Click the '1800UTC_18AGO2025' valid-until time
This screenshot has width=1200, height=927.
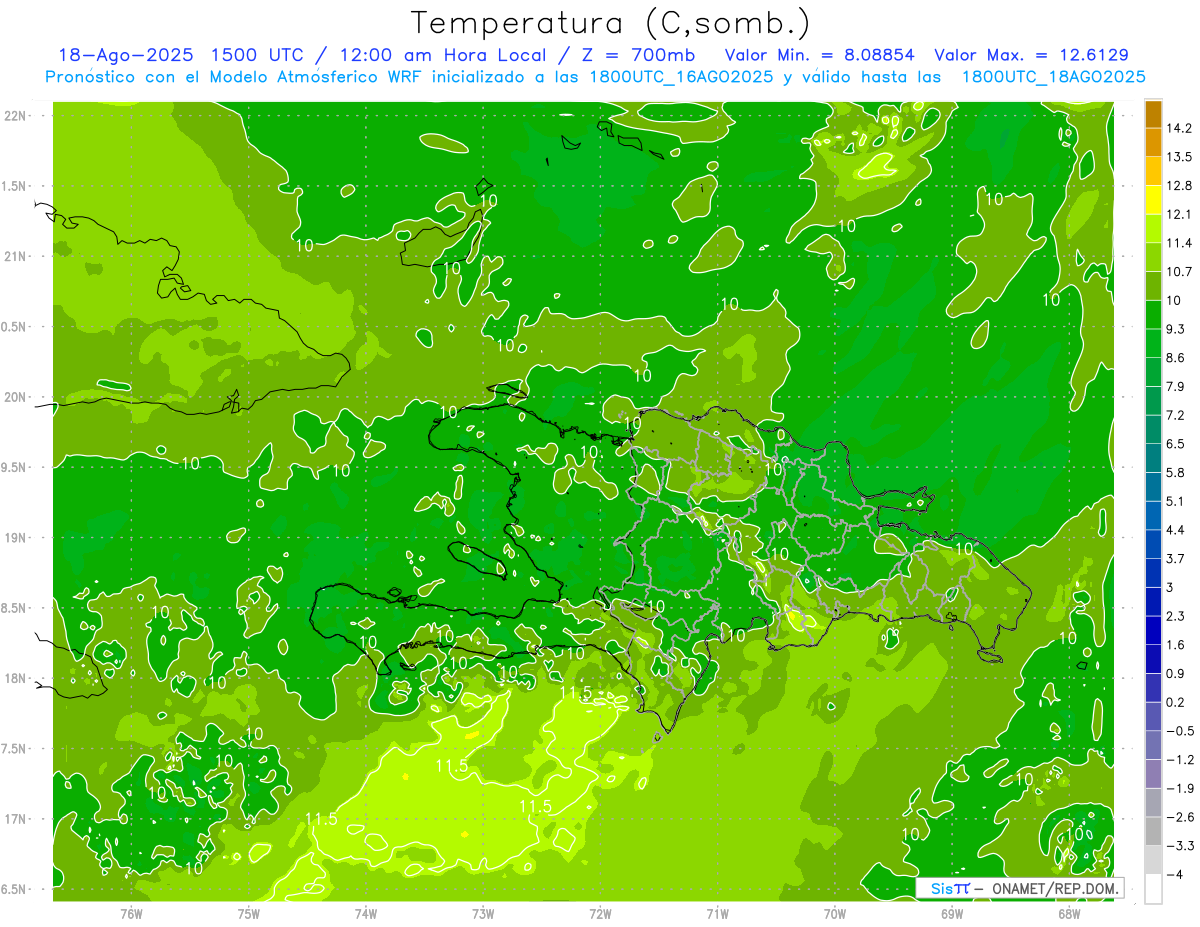tap(1053, 76)
